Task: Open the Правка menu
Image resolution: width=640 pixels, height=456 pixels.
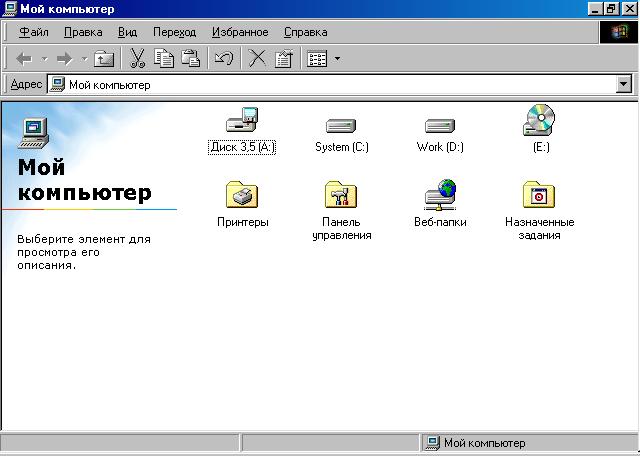Action: click(83, 32)
